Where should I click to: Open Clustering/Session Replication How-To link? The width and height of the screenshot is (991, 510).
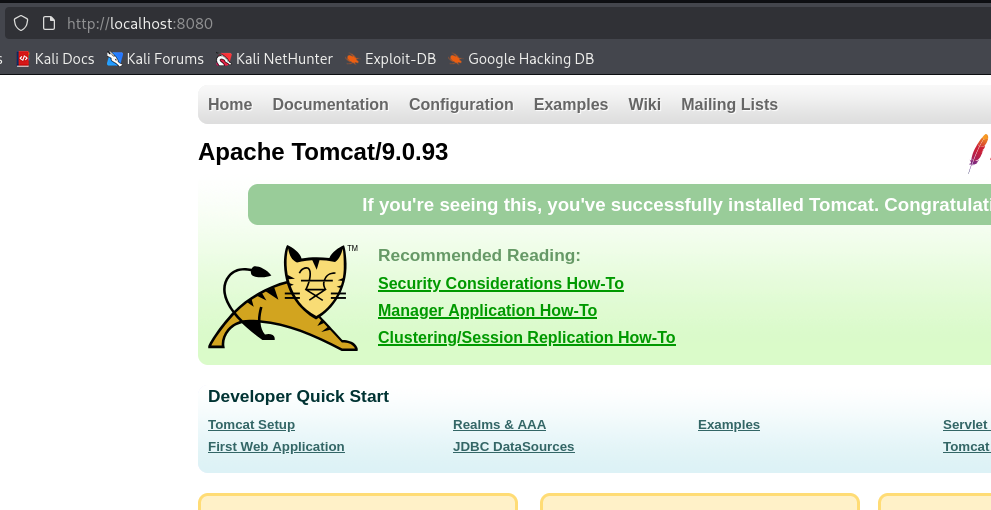pos(526,337)
